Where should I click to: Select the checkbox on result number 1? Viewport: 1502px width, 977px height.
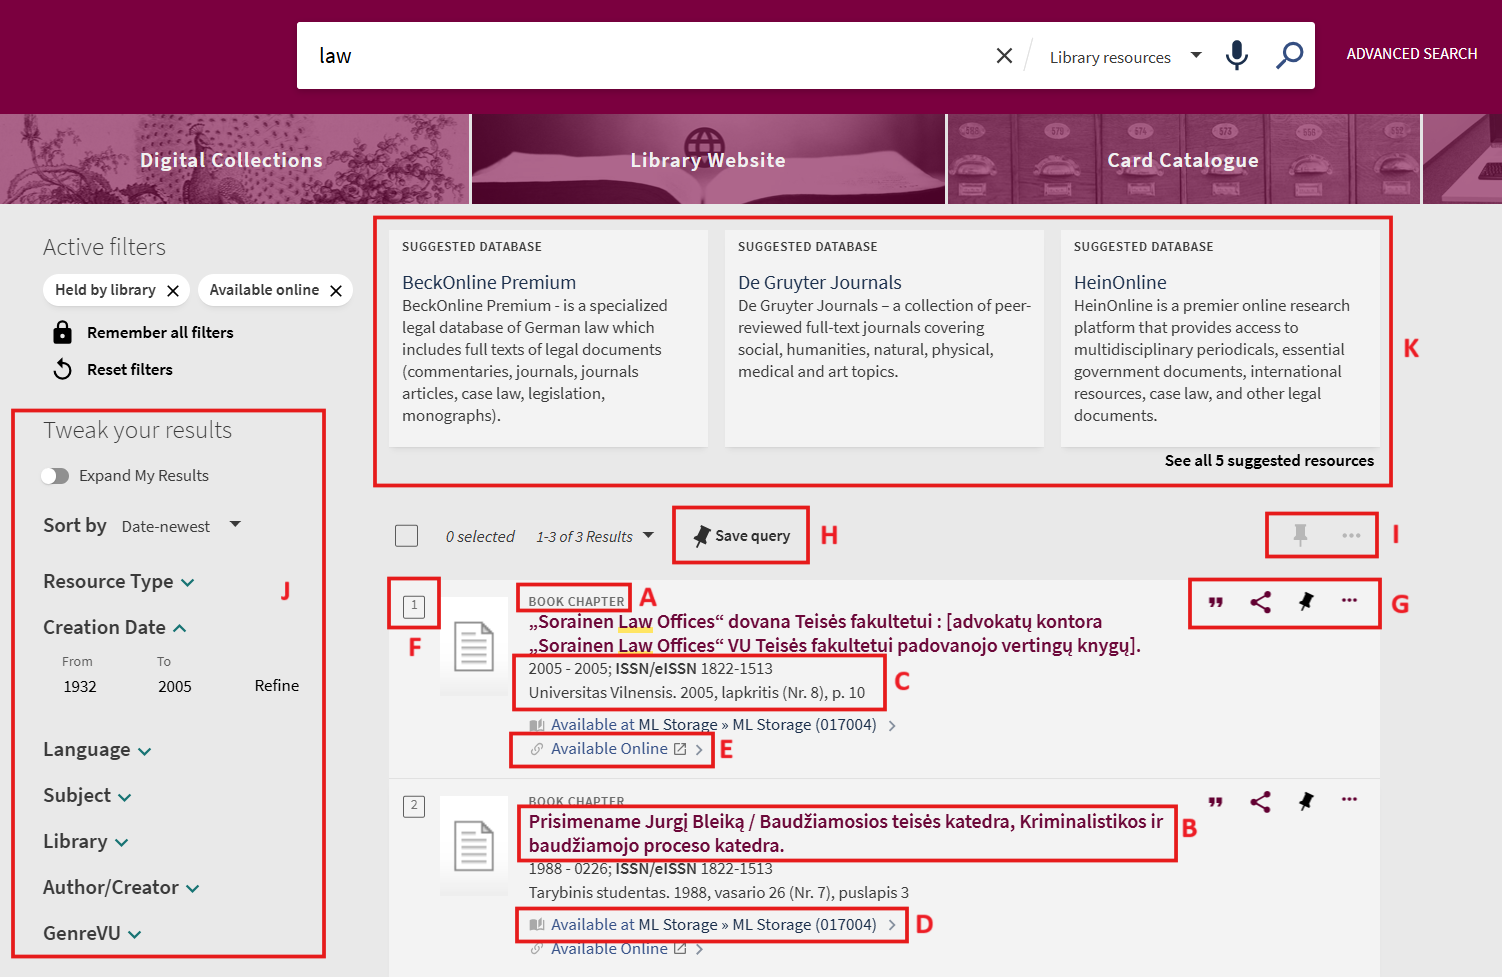[414, 604]
